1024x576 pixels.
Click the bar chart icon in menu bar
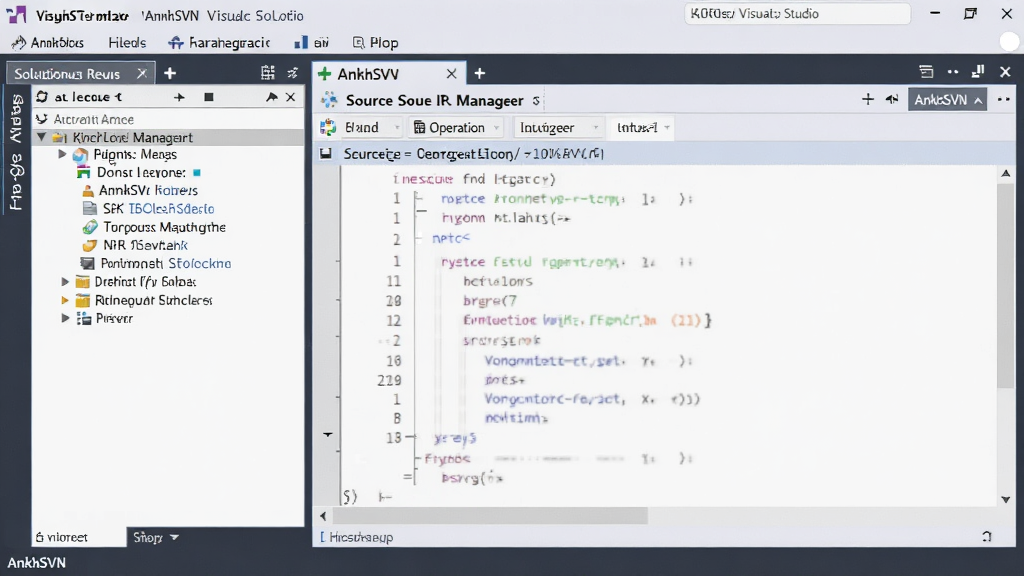click(x=301, y=42)
